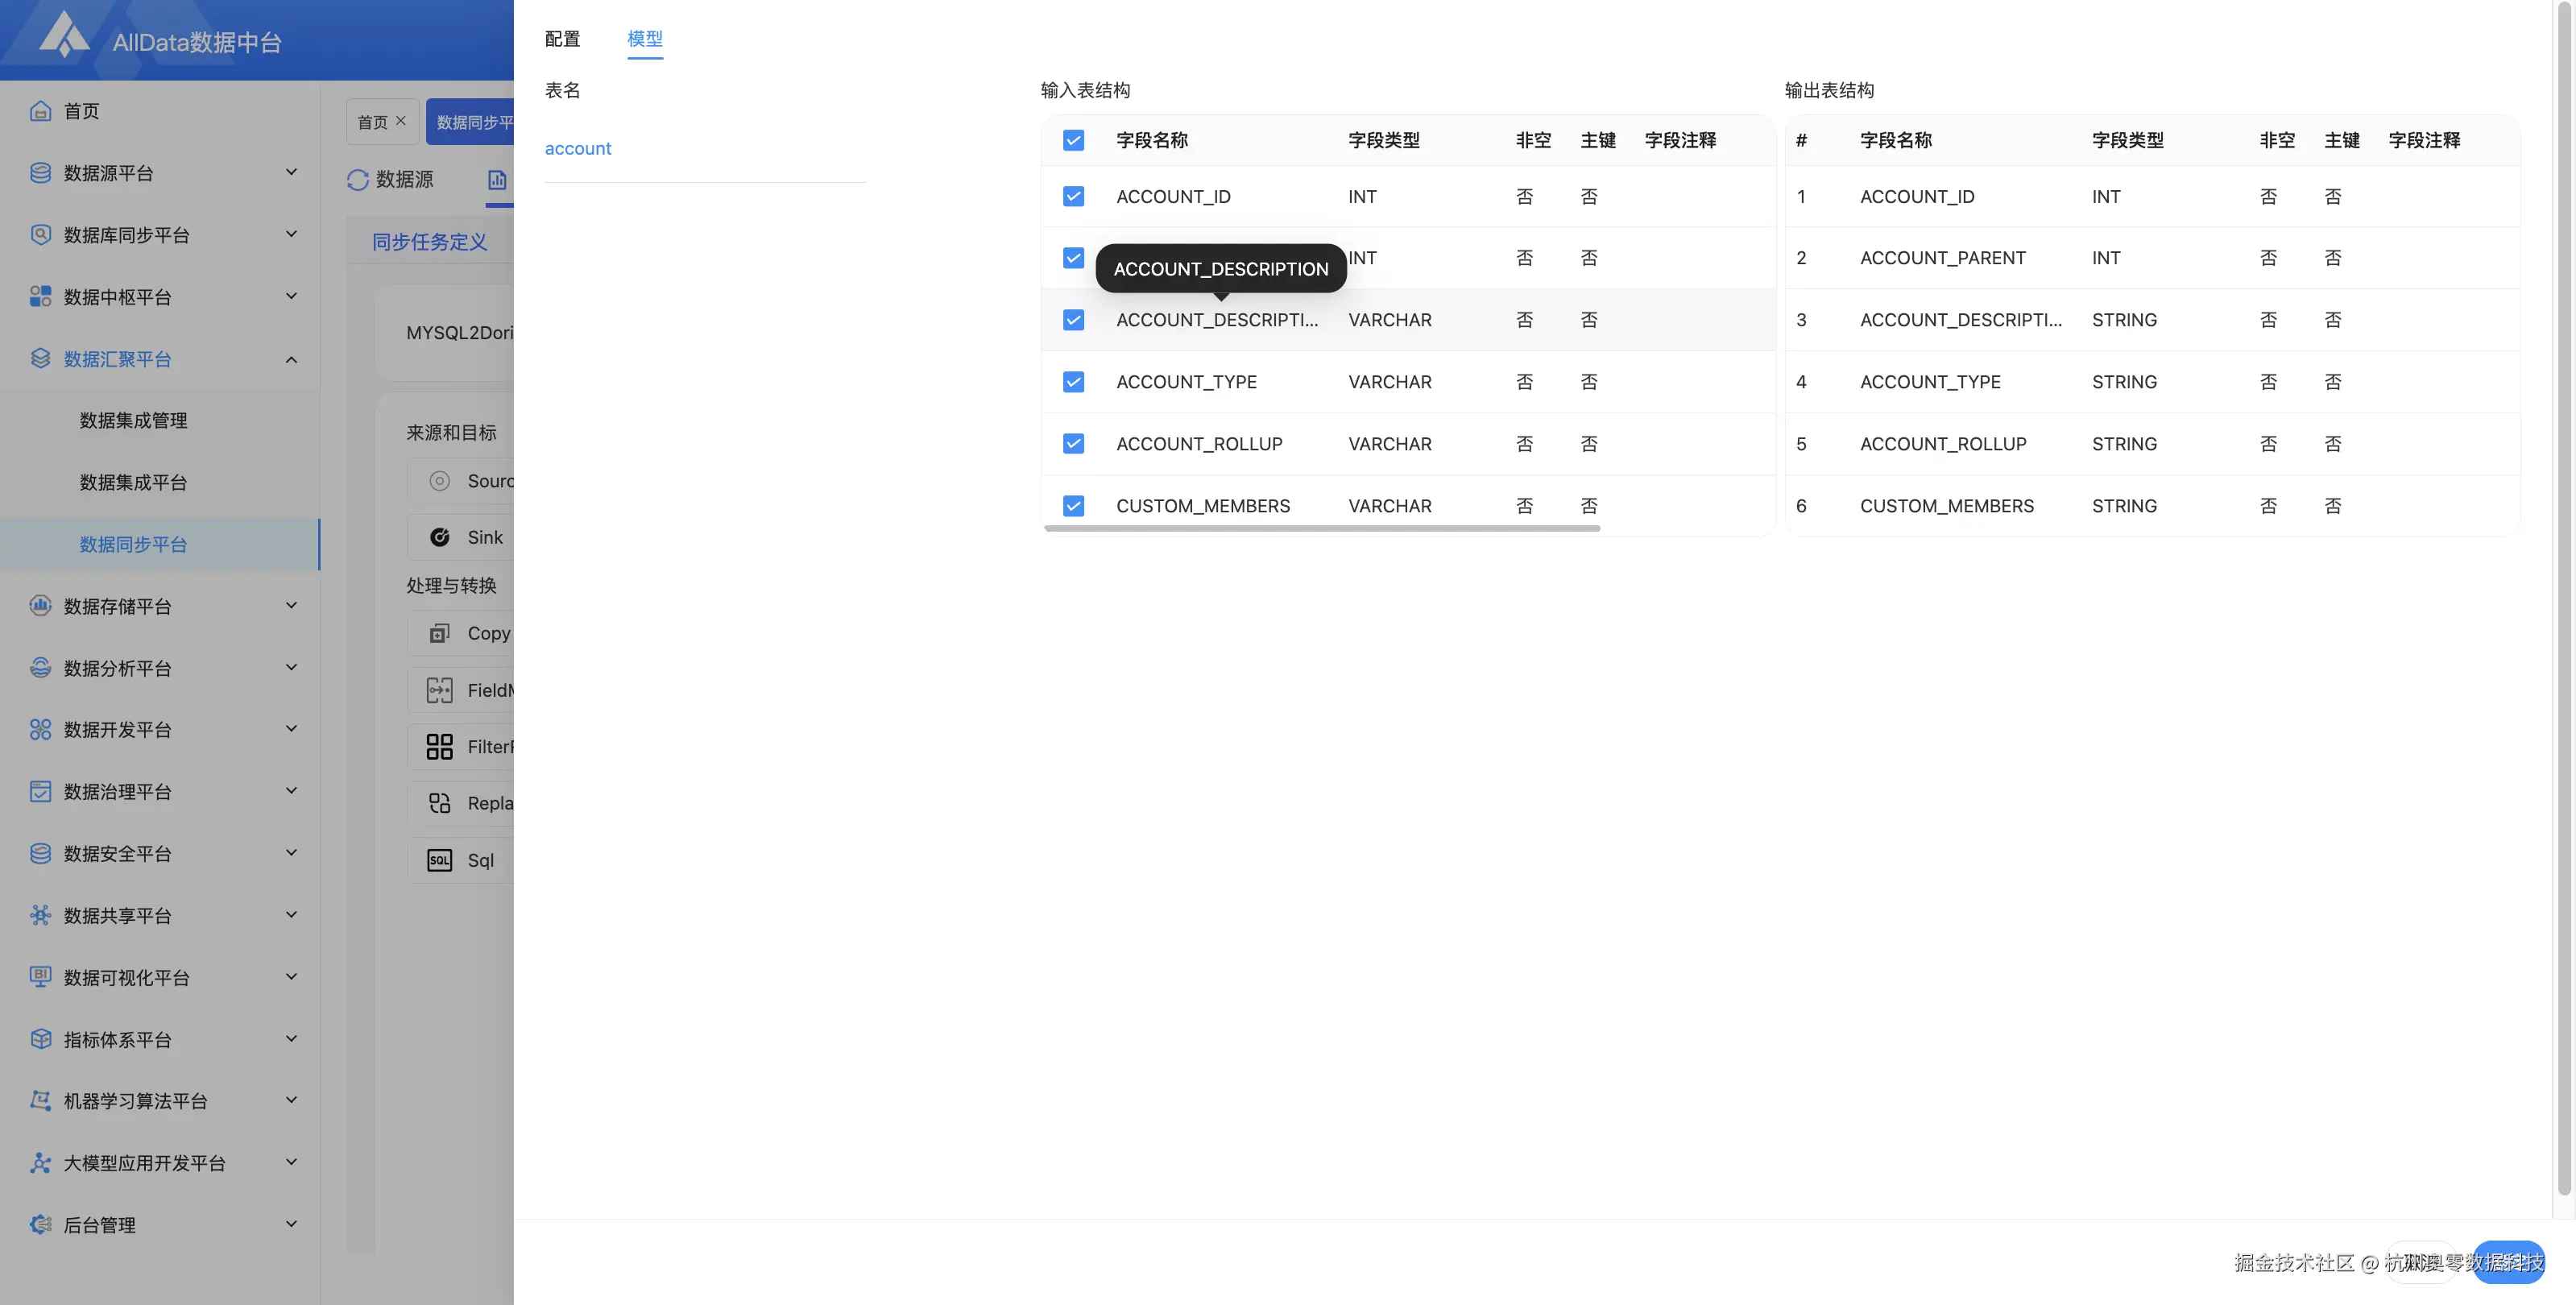Click the 机器学习算法平台 sidebar icon
Viewport: 2576px width, 1305px height.
coord(40,1100)
